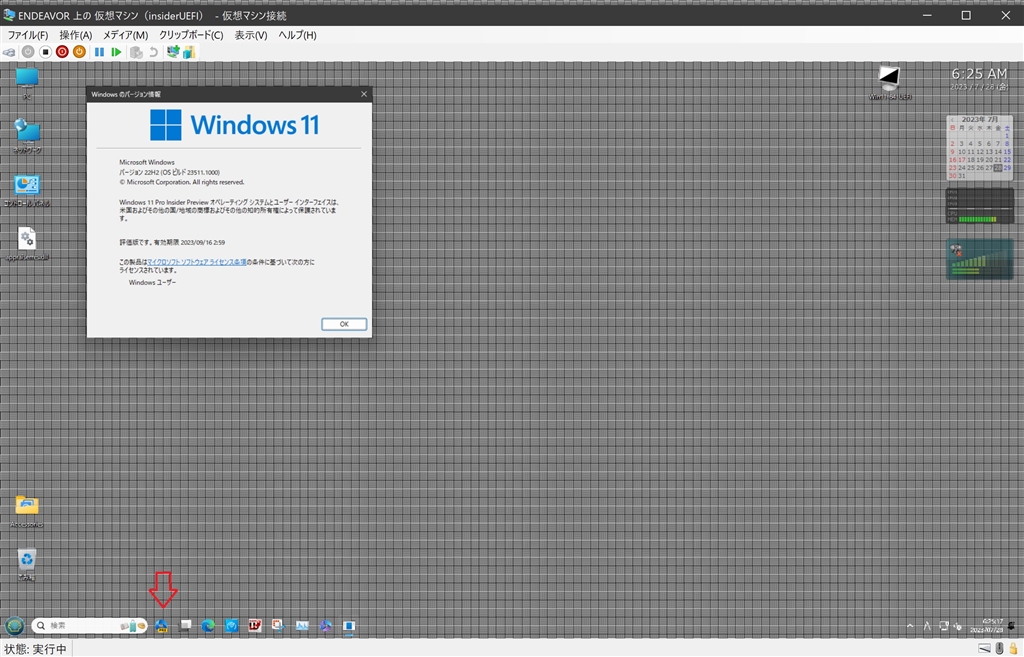Click the mouse status icon in status bar
The image size is (1024, 657).
click(999, 649)
